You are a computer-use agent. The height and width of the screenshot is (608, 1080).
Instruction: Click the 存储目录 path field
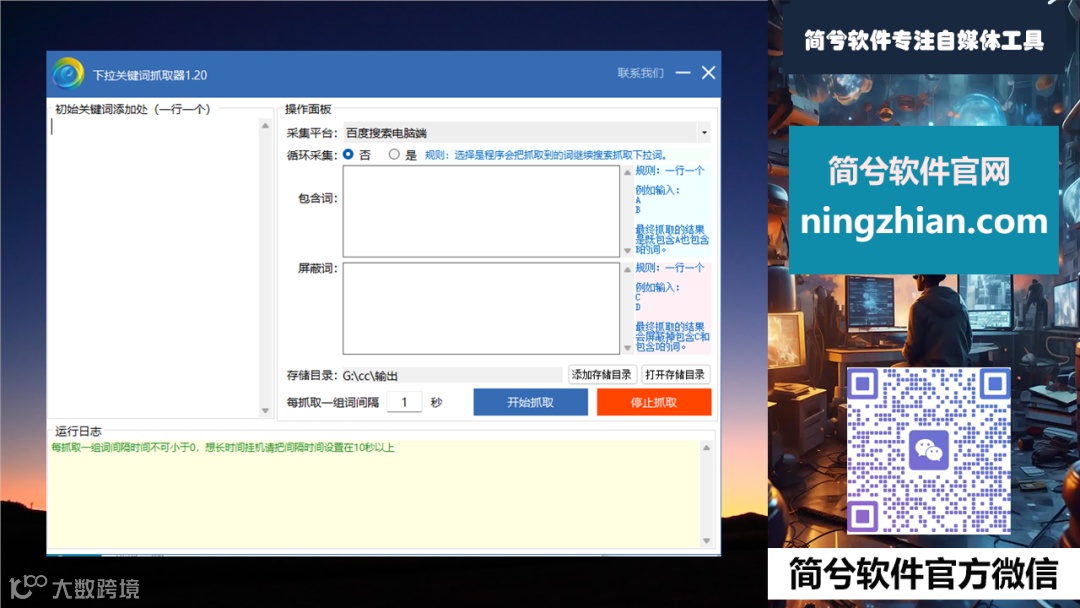(x=452, y=375)
